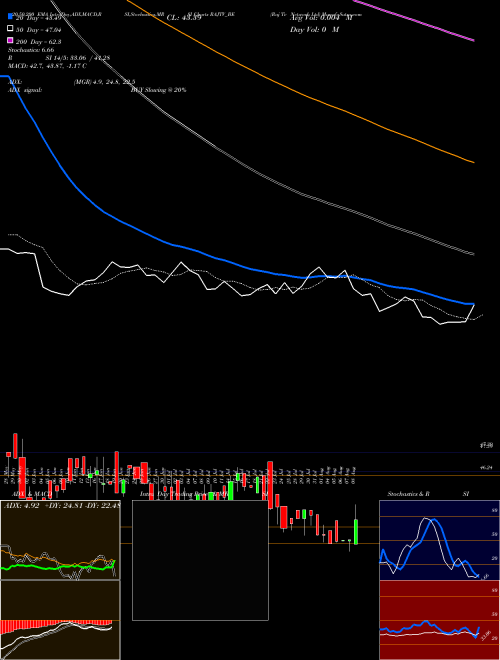
Task: Click the 'ADX & MACD' panel heading
Action: pos(32,494)
